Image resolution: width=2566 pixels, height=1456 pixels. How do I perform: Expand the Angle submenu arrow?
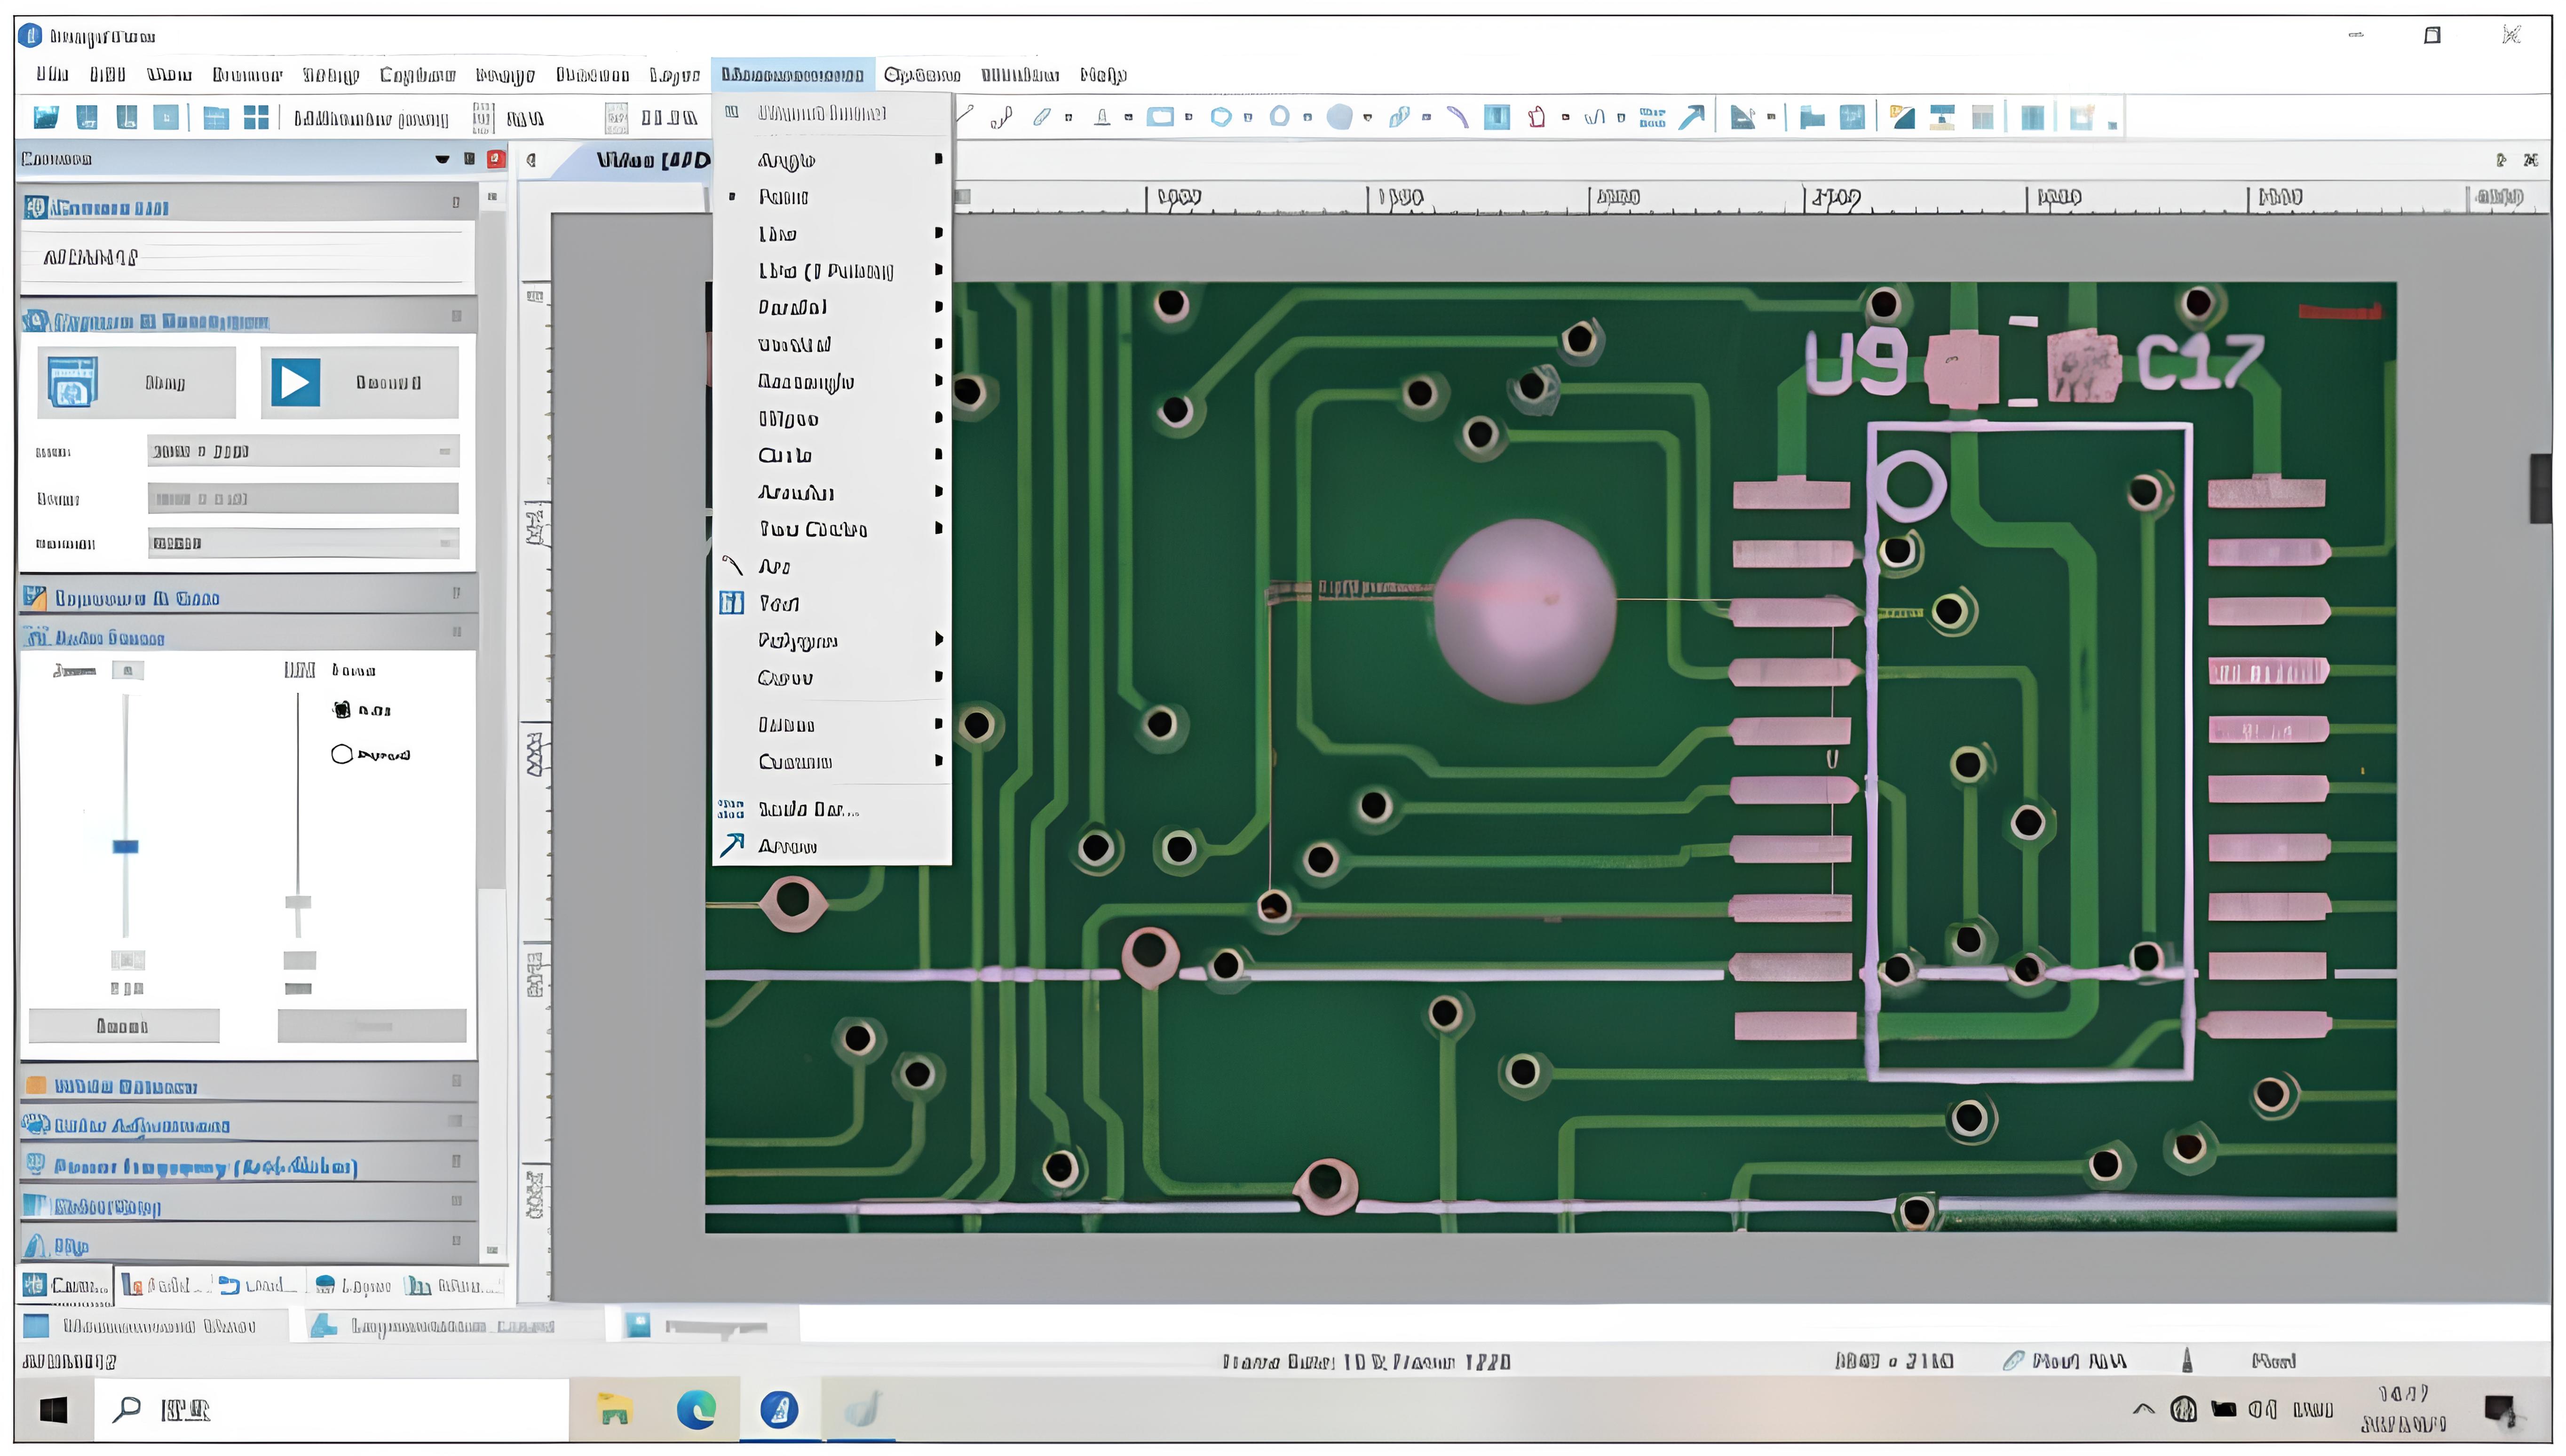tap(938, 159)
